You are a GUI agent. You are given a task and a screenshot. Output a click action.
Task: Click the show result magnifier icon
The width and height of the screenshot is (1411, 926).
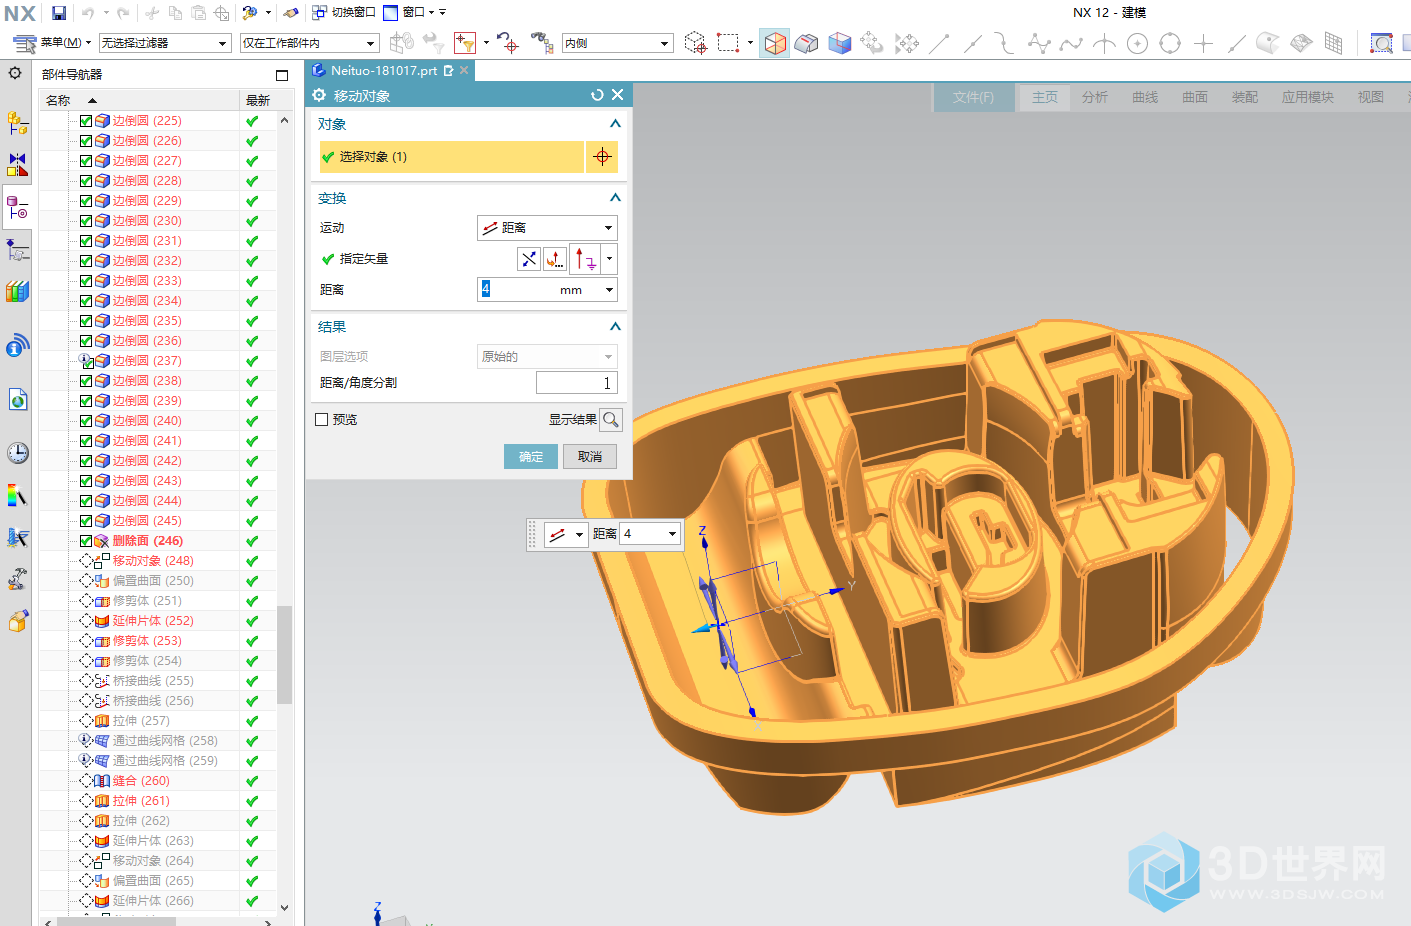pos(611,420)
